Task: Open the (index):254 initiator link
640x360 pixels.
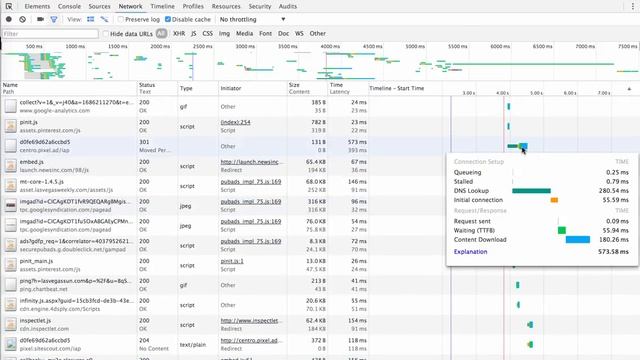Action: [x=235, y=122]
